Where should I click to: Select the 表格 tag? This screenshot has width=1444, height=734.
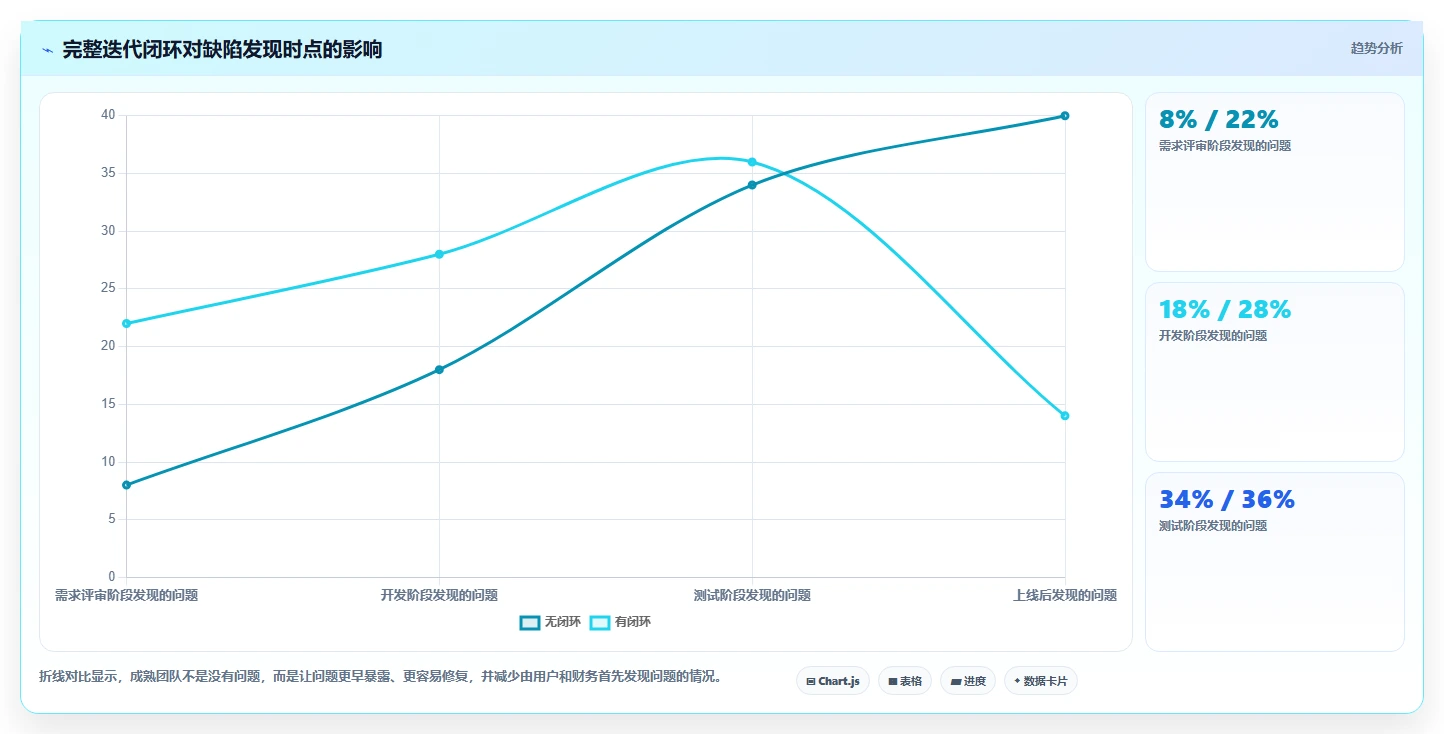coord(905,681)
